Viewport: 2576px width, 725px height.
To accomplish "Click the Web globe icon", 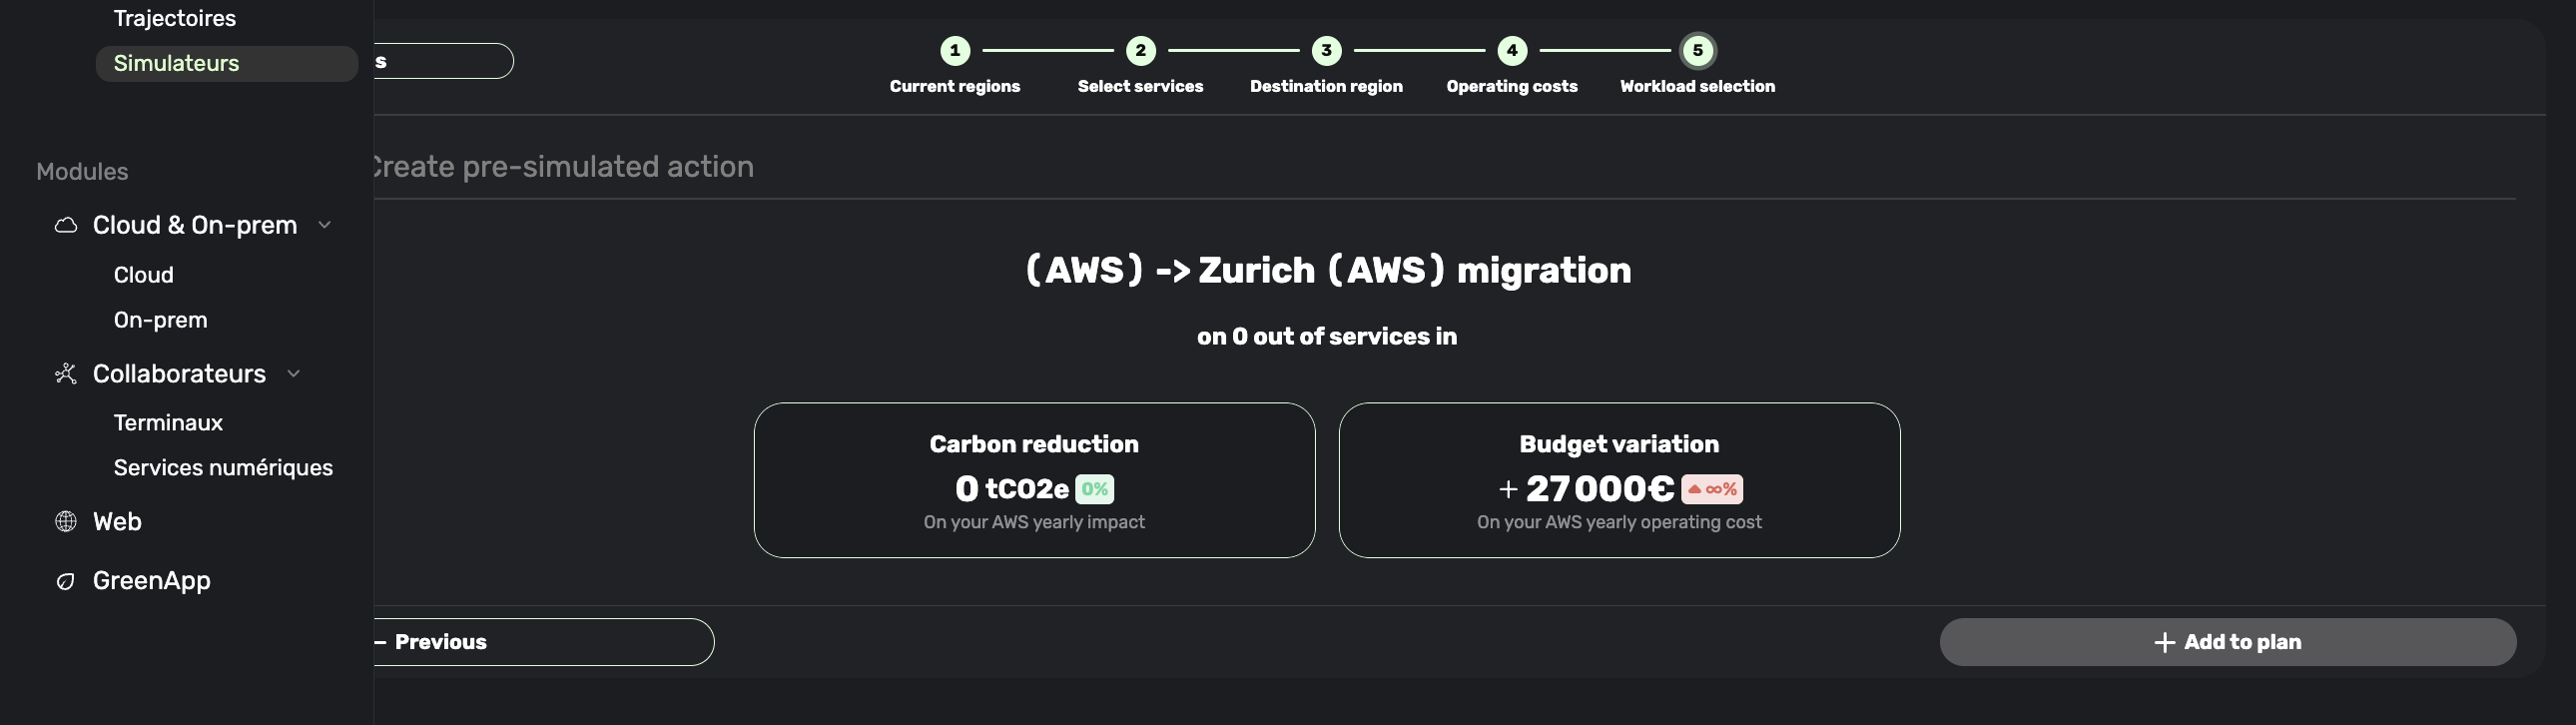I will coord(66,522).
